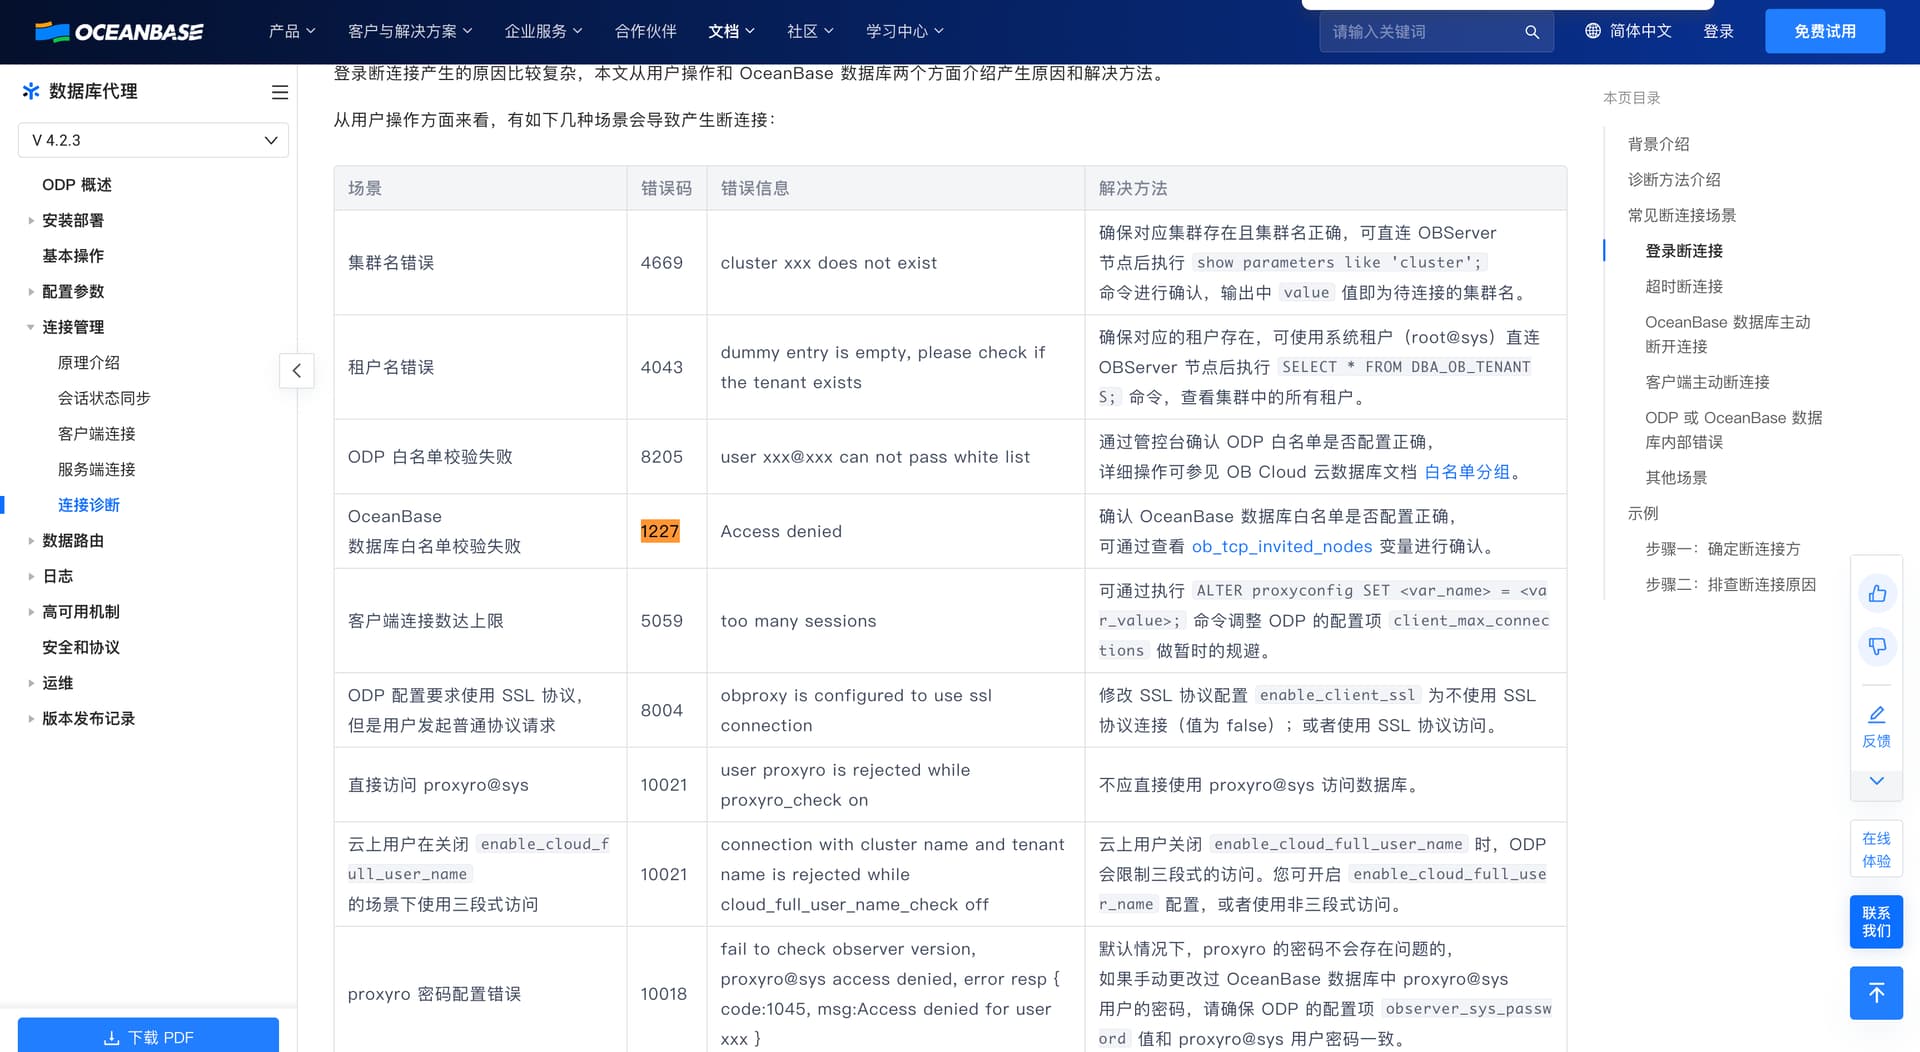Screen dimensions: 1920x1052
Task: Open the 文档 dropdown menu
Action: [x=732, y=31]
